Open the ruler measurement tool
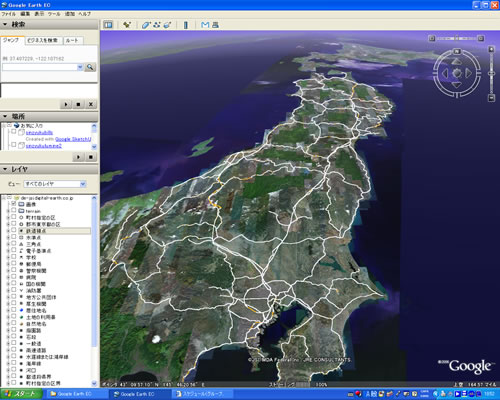This screenshot has height=400, width=500. [x=186, y=25]
